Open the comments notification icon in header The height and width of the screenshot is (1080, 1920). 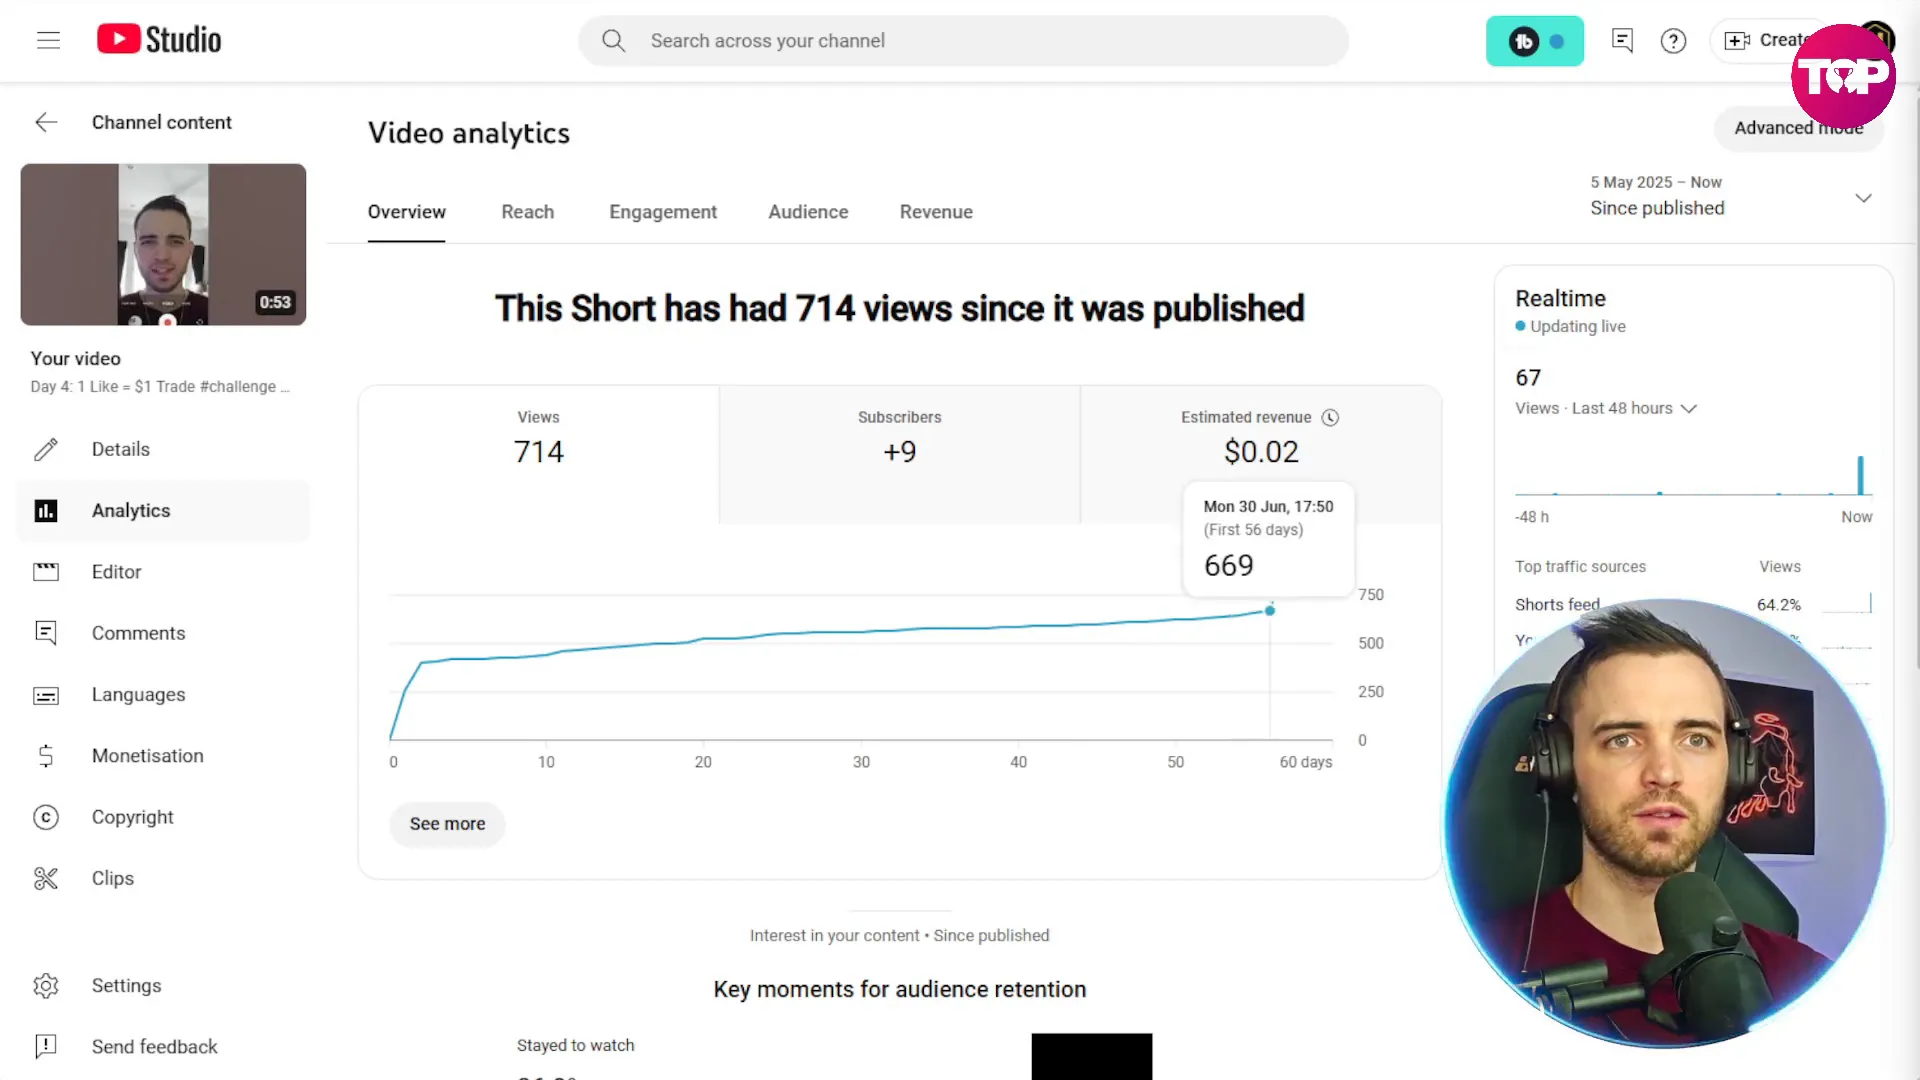(1622, 41)
